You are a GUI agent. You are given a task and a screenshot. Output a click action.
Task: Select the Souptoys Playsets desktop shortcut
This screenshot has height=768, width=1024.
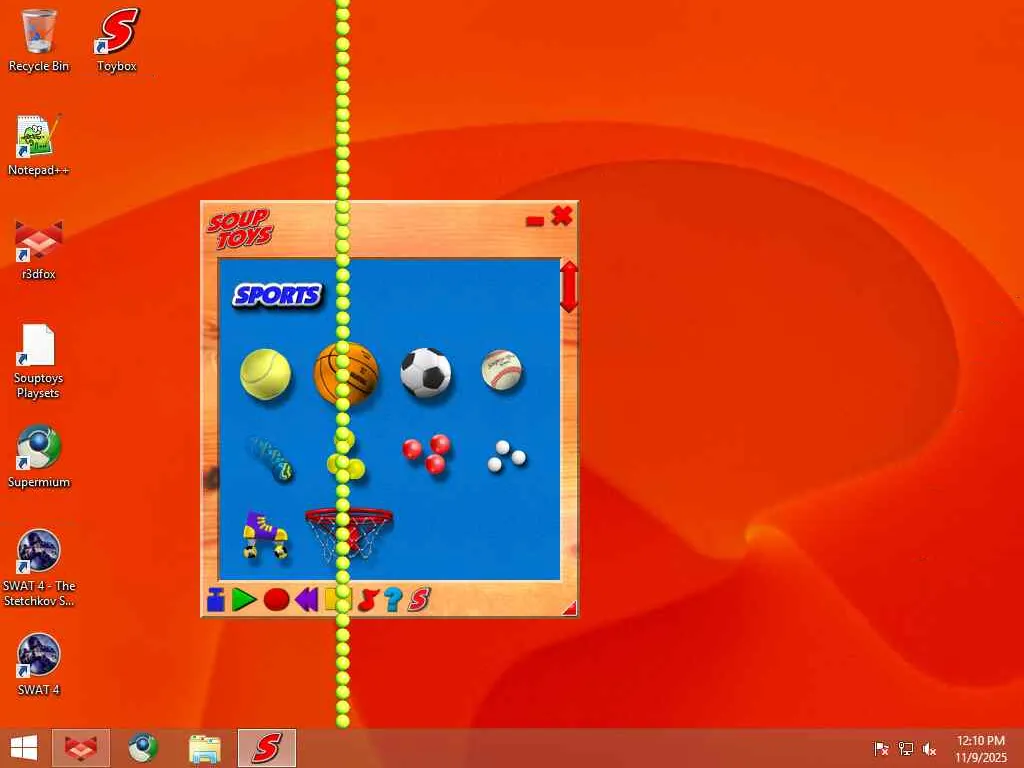point(39,361)
